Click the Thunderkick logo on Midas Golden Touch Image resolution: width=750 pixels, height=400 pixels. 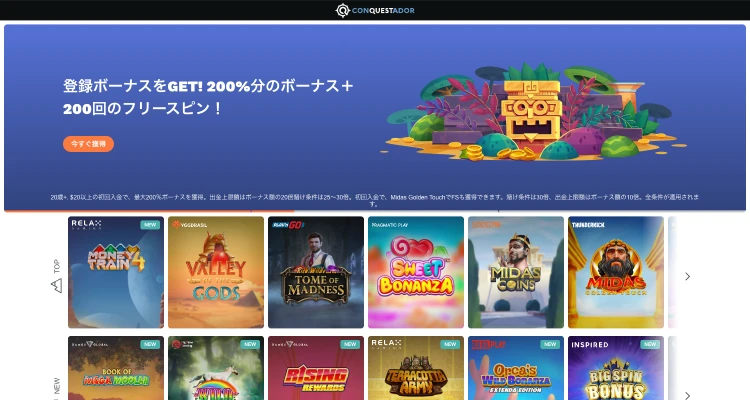tap(588, 224)
